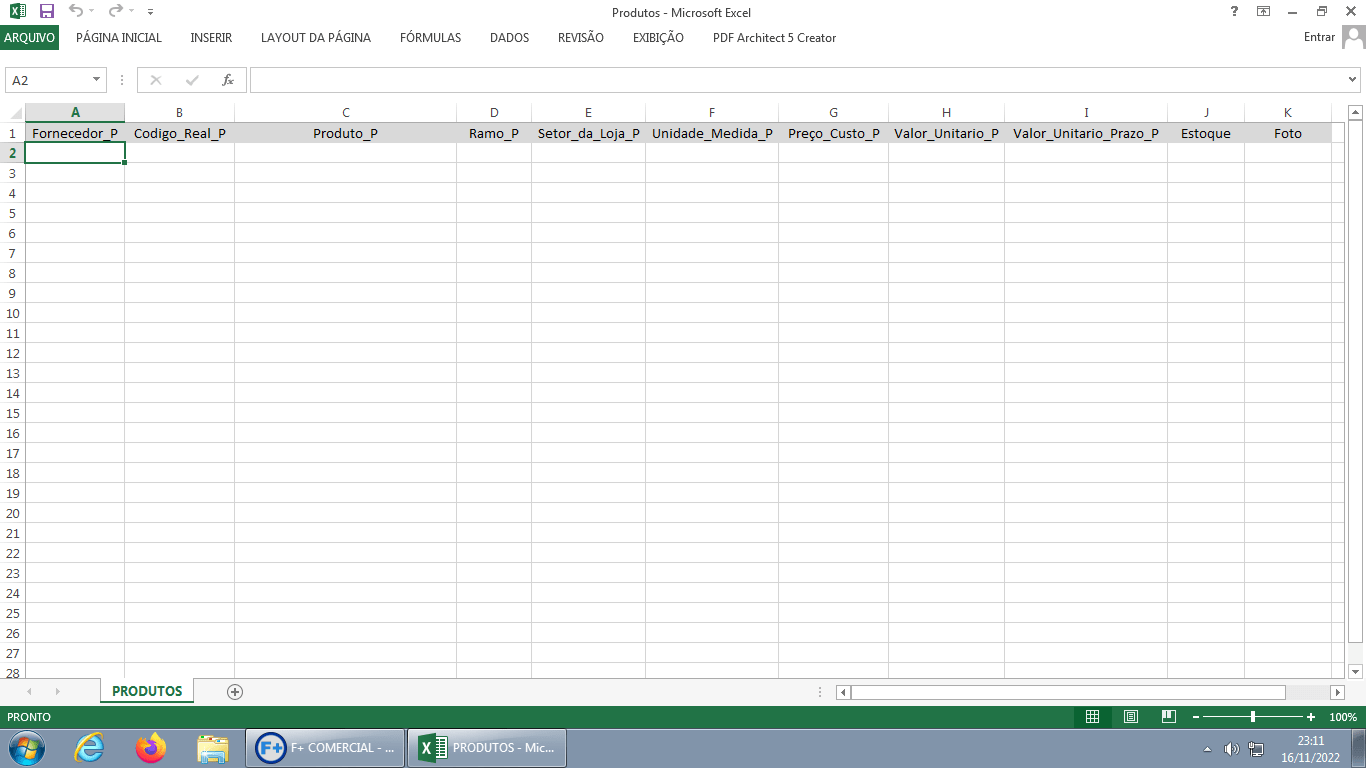
Task: Click the Codigo_Real_P header cell
Action: (179, 133)
